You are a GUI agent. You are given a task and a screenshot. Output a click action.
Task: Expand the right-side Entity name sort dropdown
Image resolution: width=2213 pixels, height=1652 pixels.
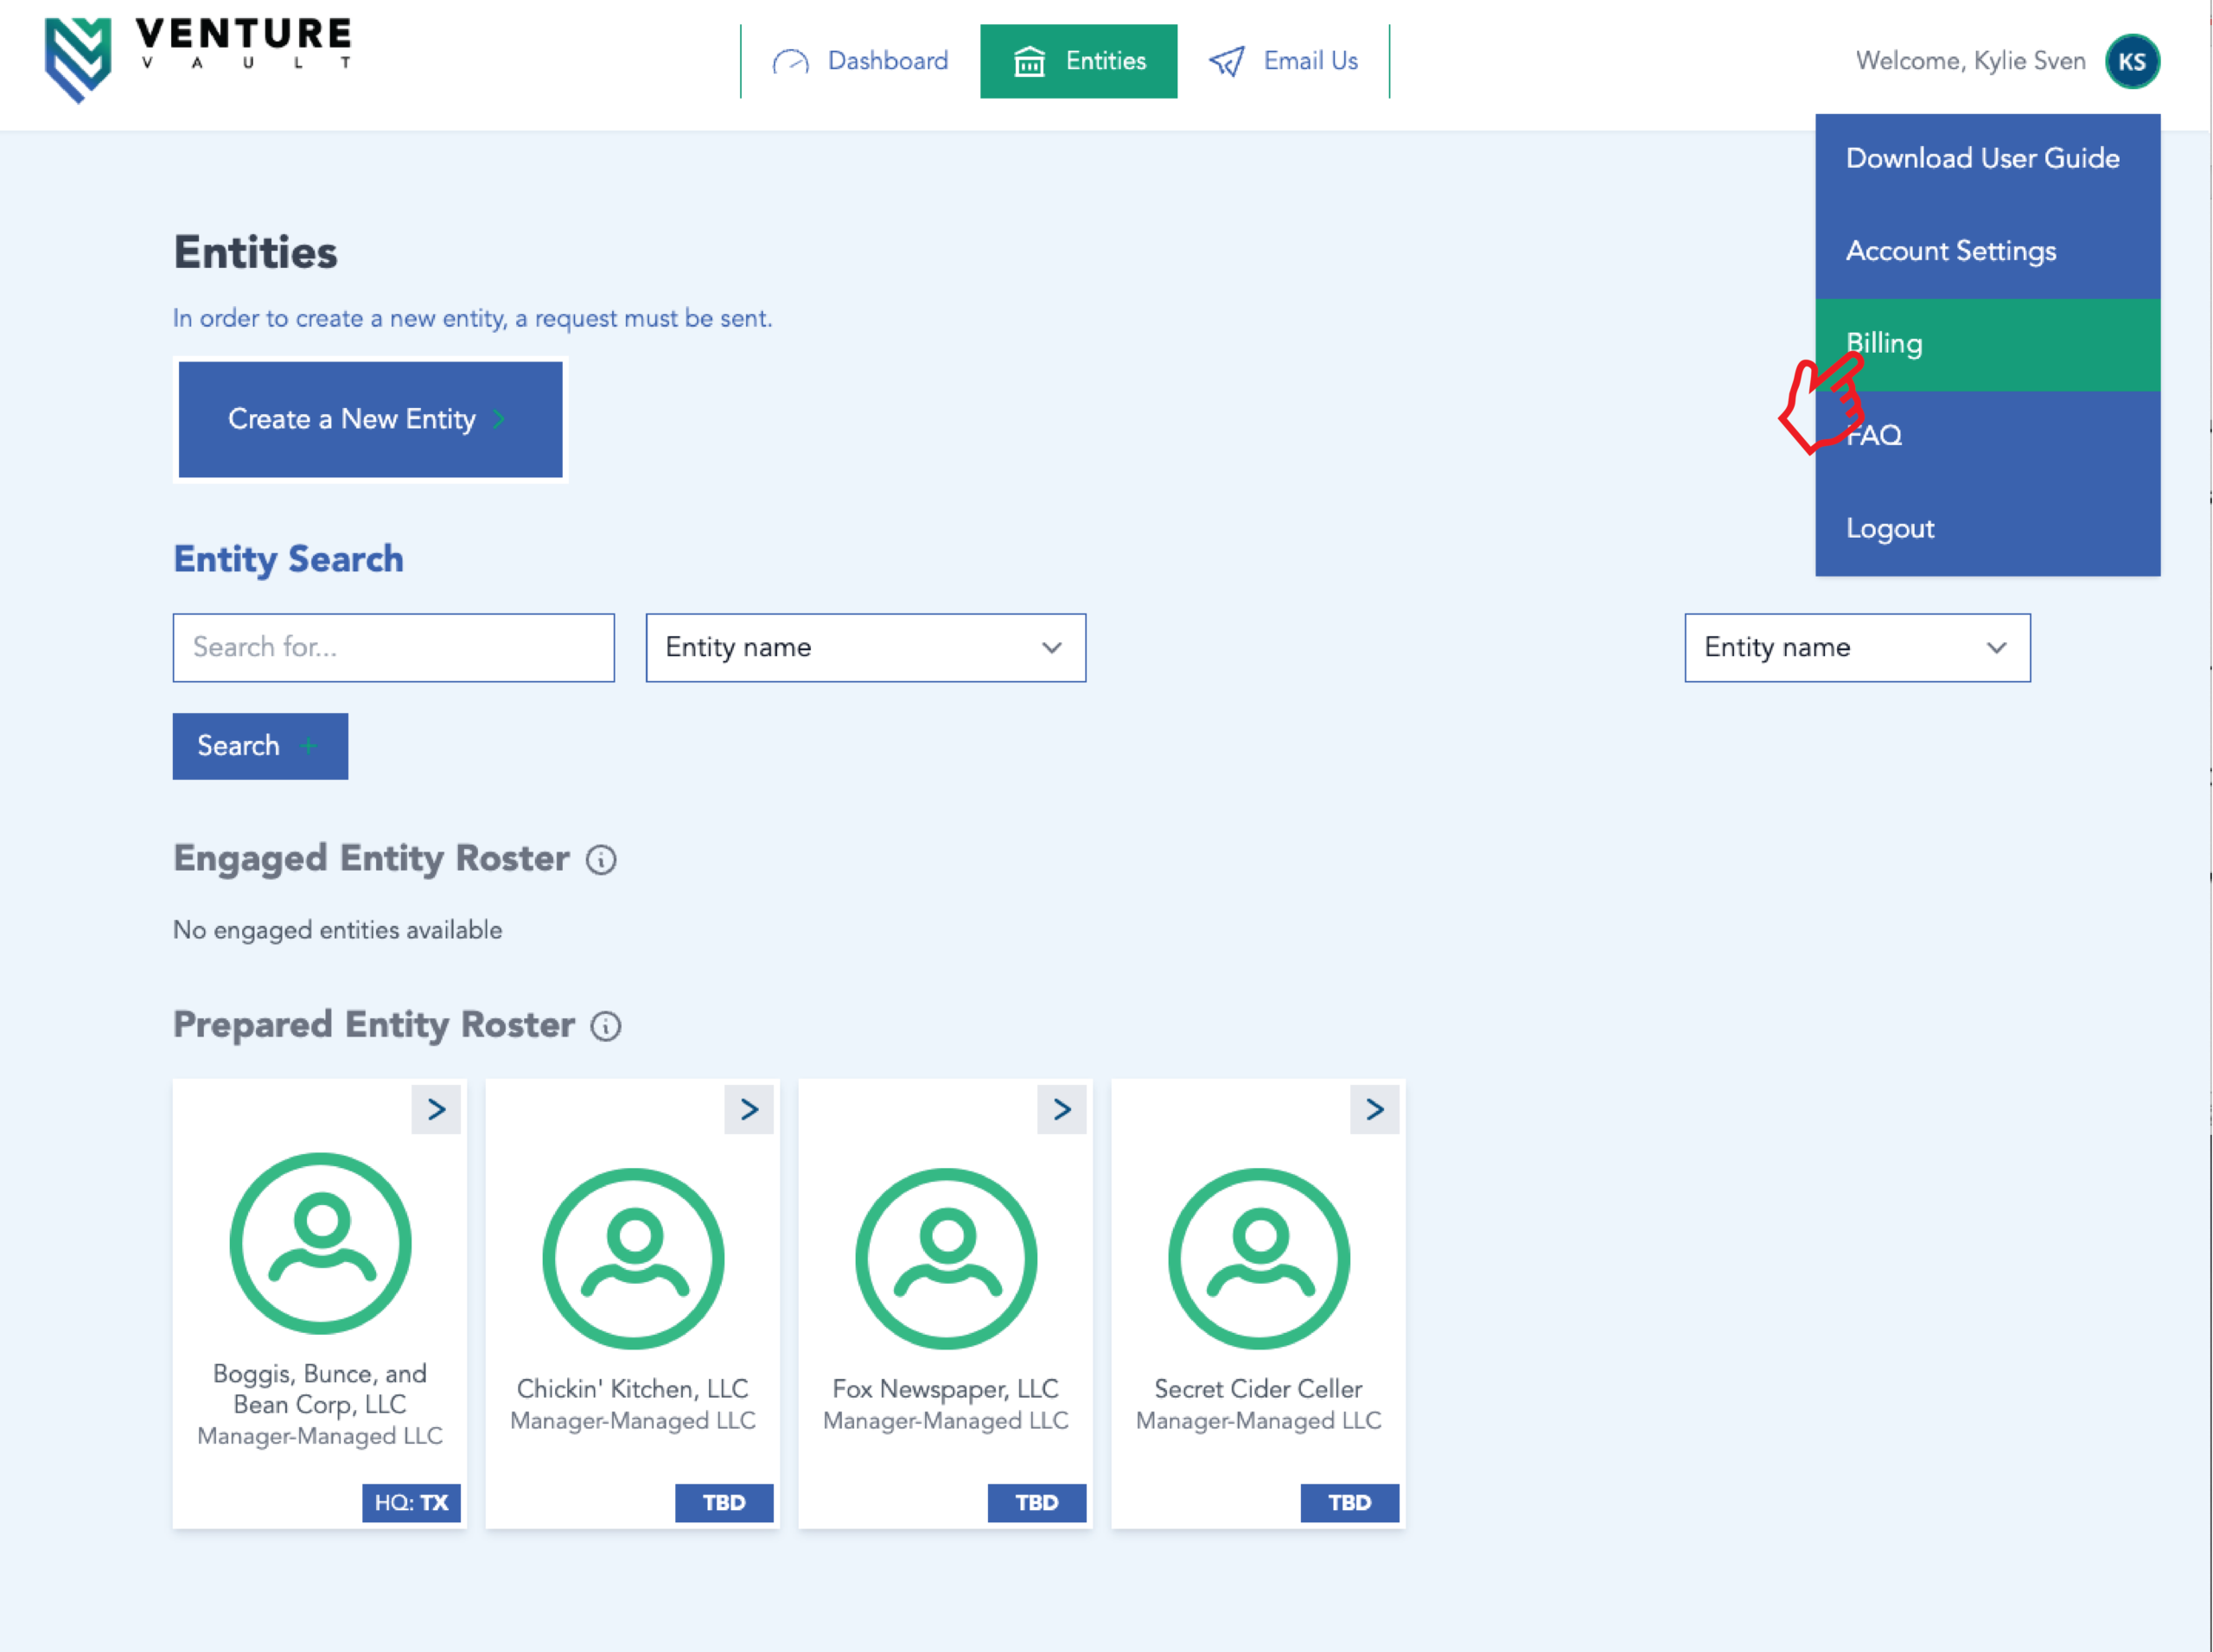[x=1857, y=648]
